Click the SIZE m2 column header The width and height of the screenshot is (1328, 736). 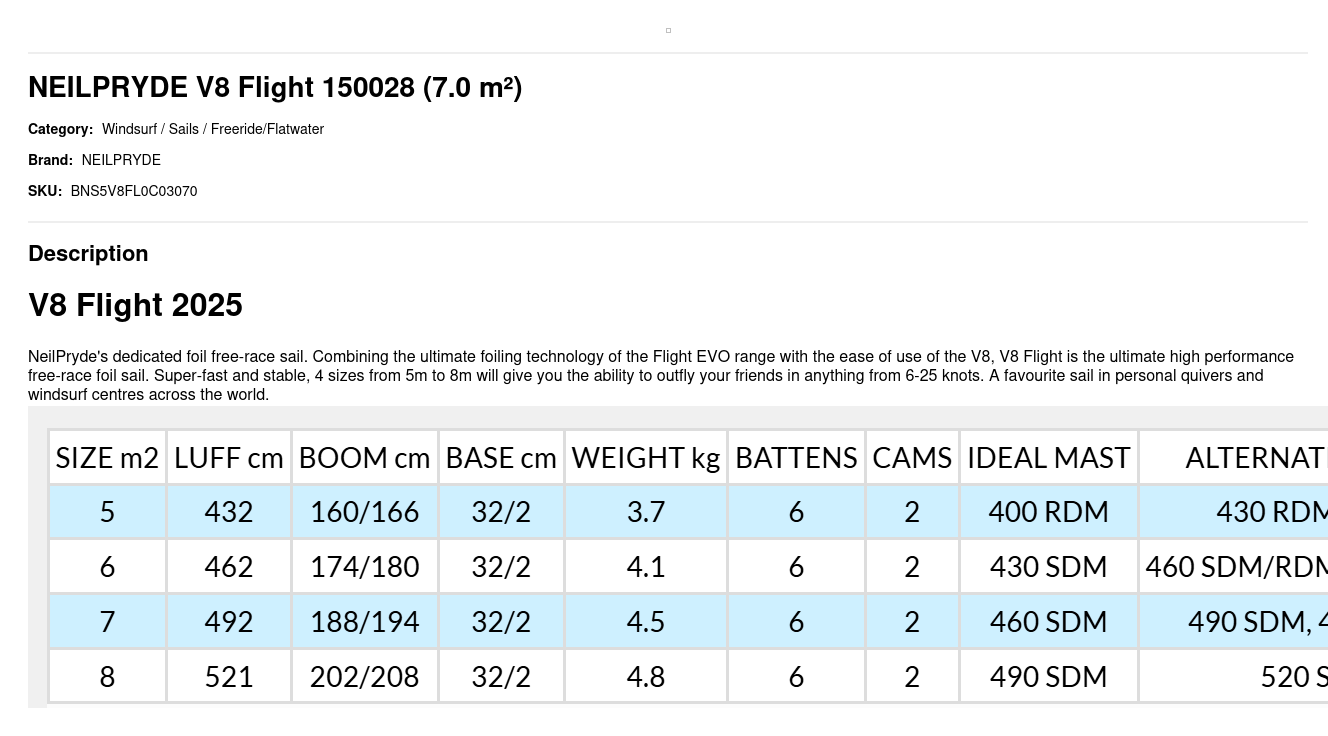pyautogui.click(x=107, y=458)
